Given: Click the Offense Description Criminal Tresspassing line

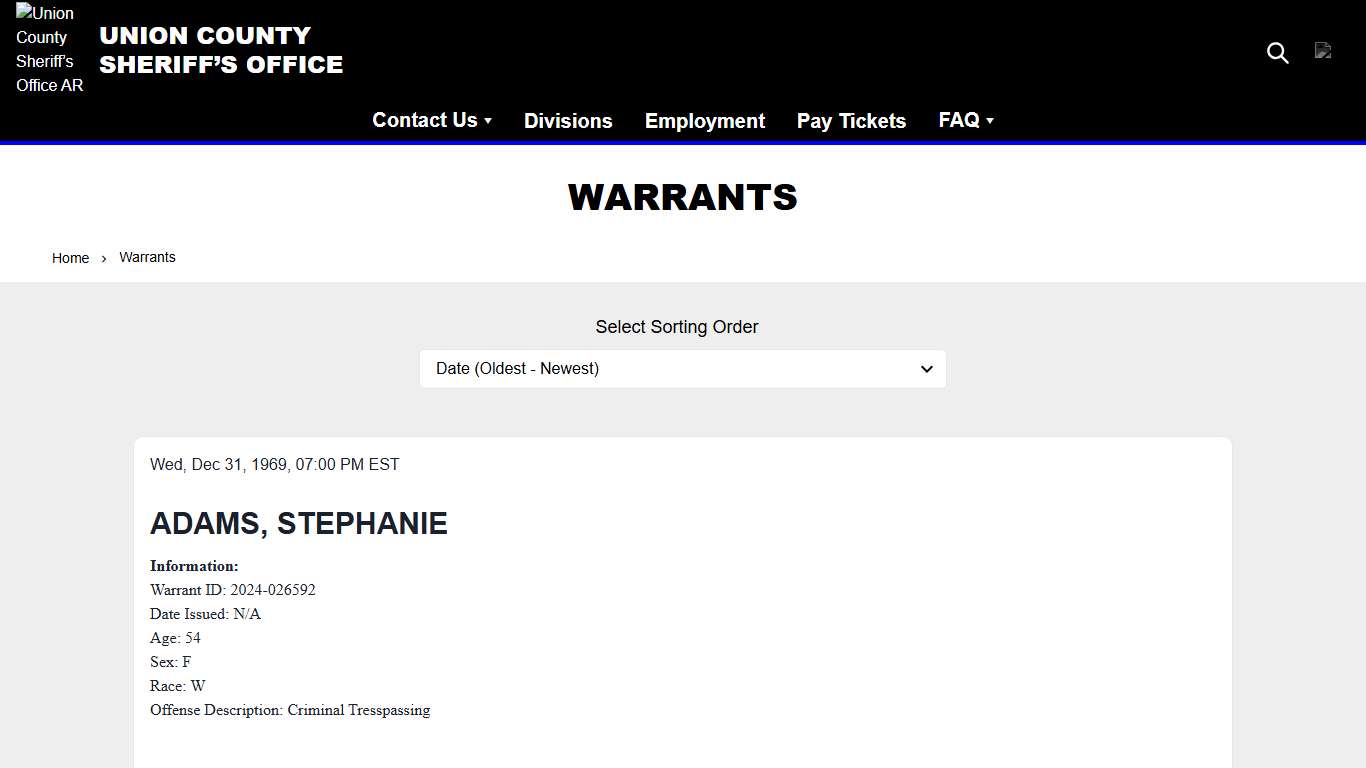Looking at the screenshot, I should pyautogui.click(x=290, y=710).
